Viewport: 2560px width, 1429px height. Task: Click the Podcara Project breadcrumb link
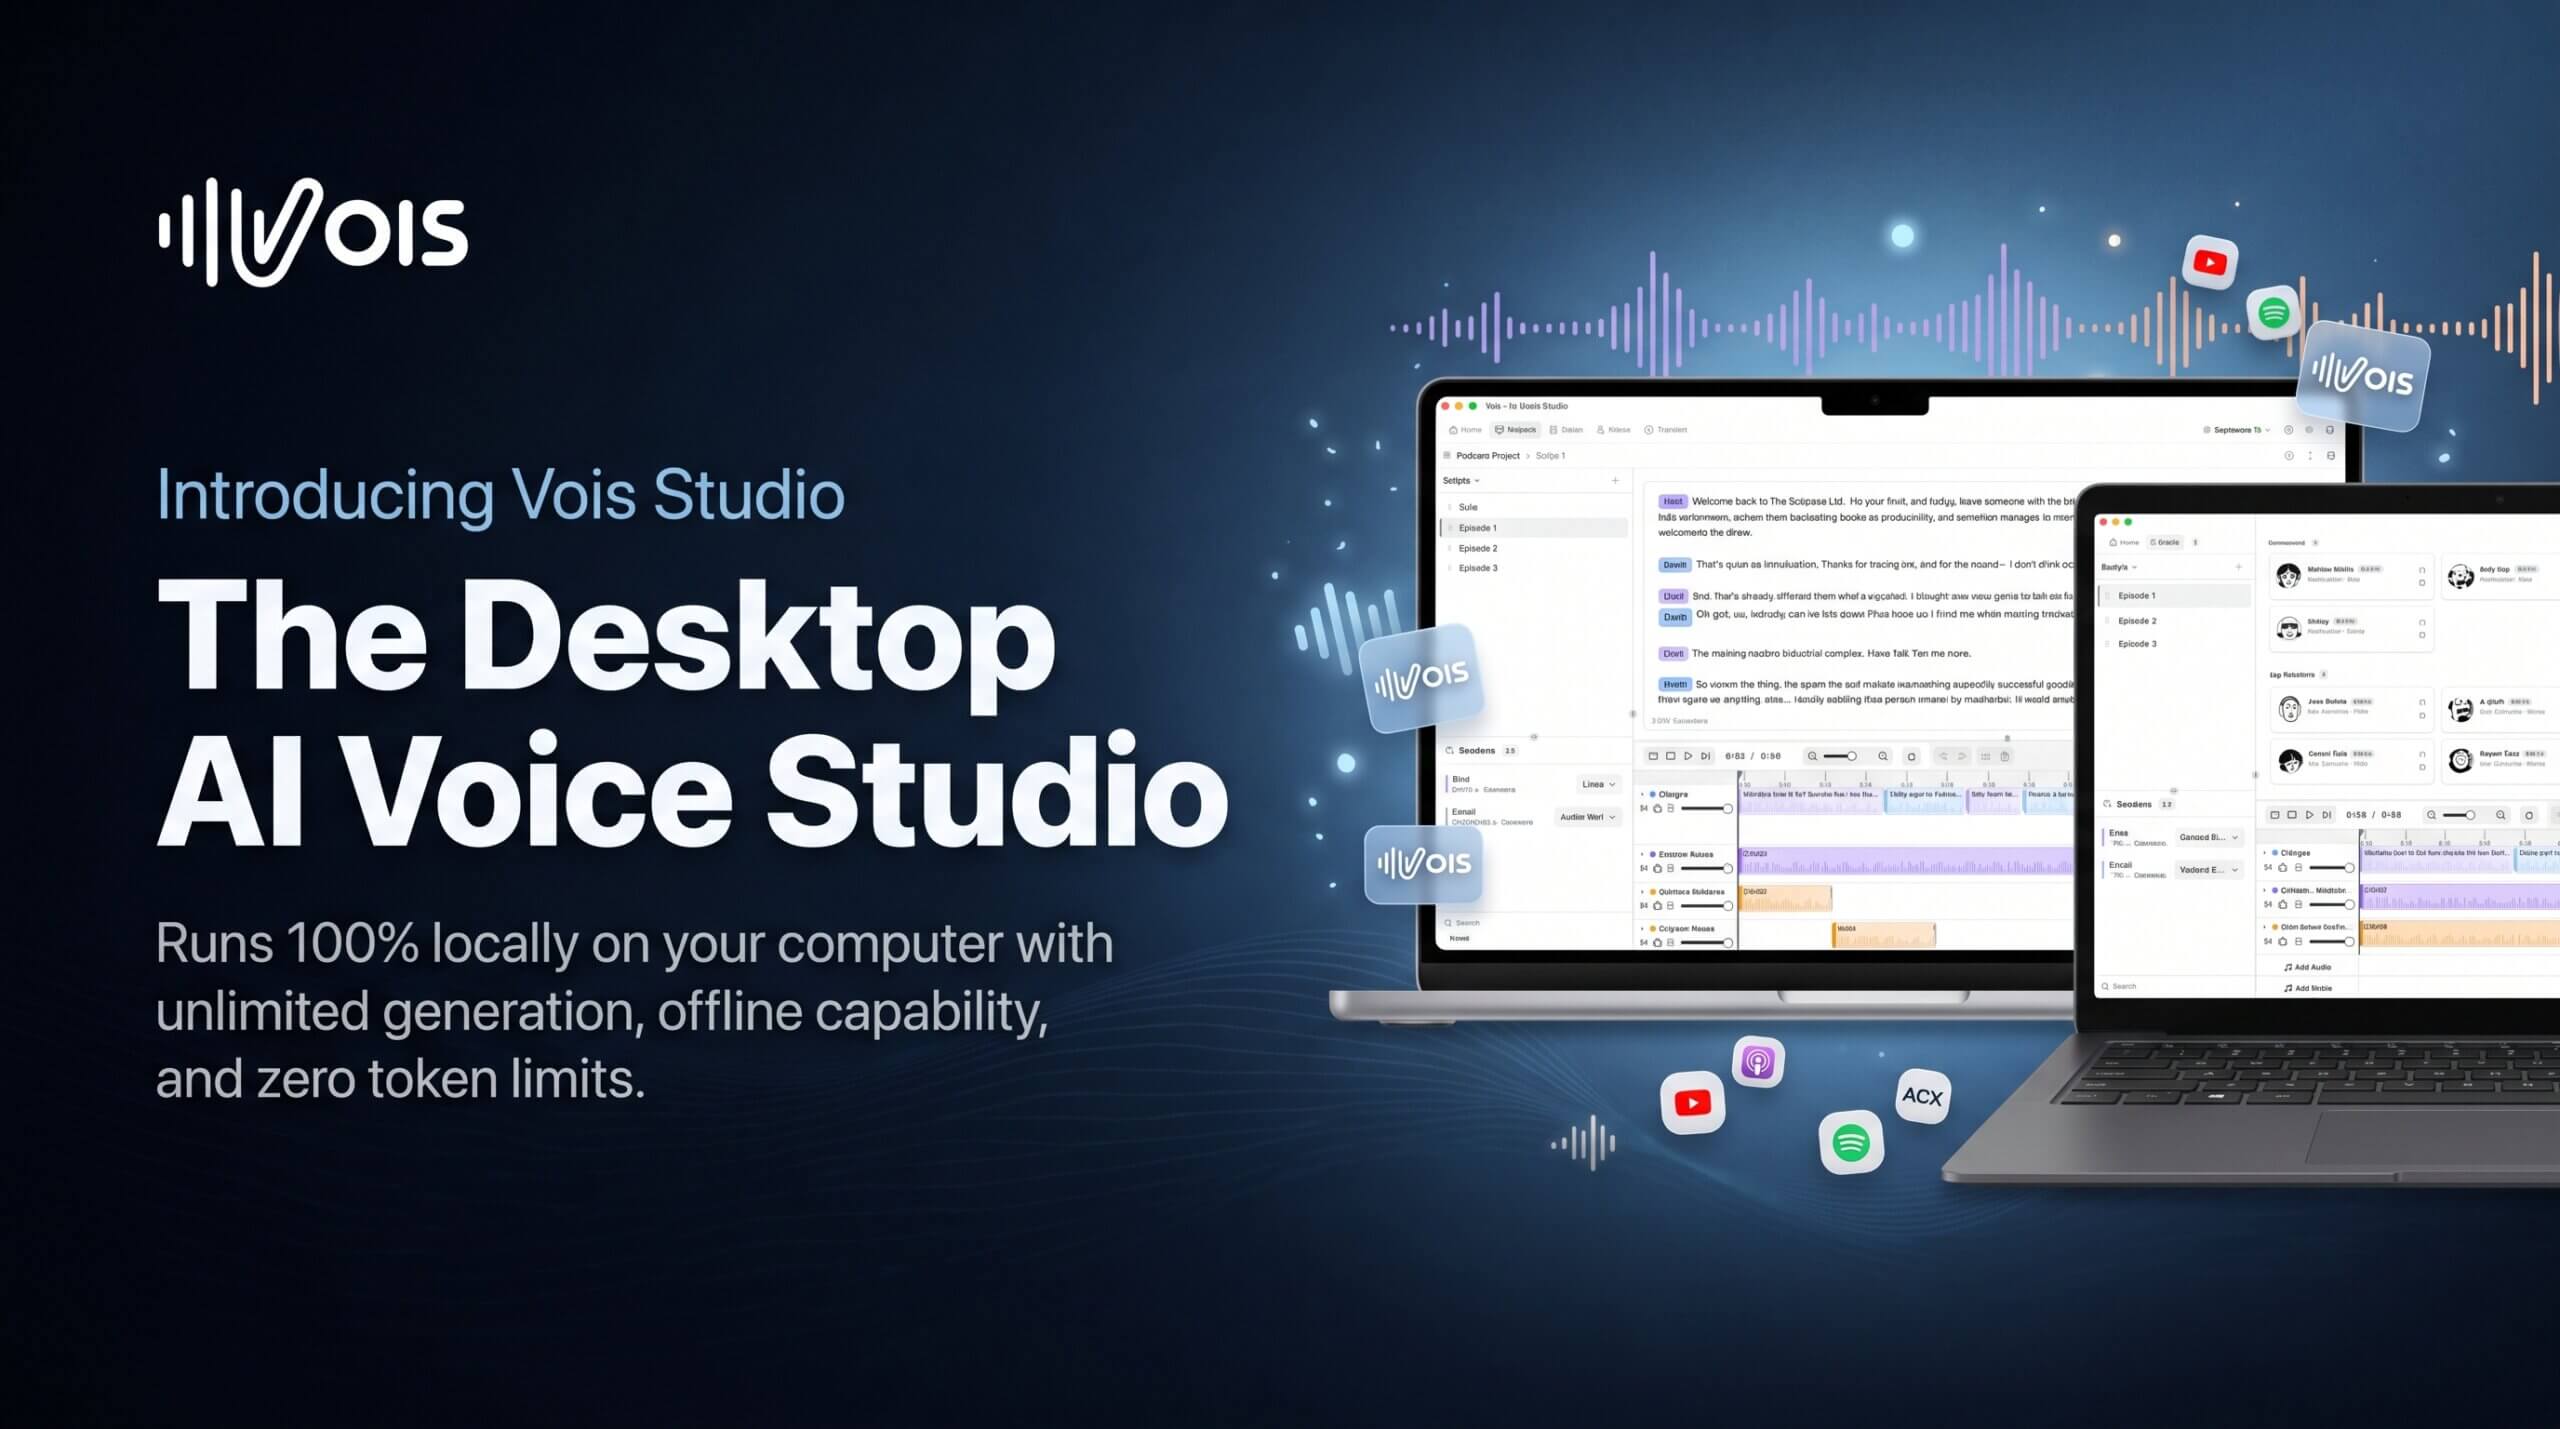[x=1487, y=456]
